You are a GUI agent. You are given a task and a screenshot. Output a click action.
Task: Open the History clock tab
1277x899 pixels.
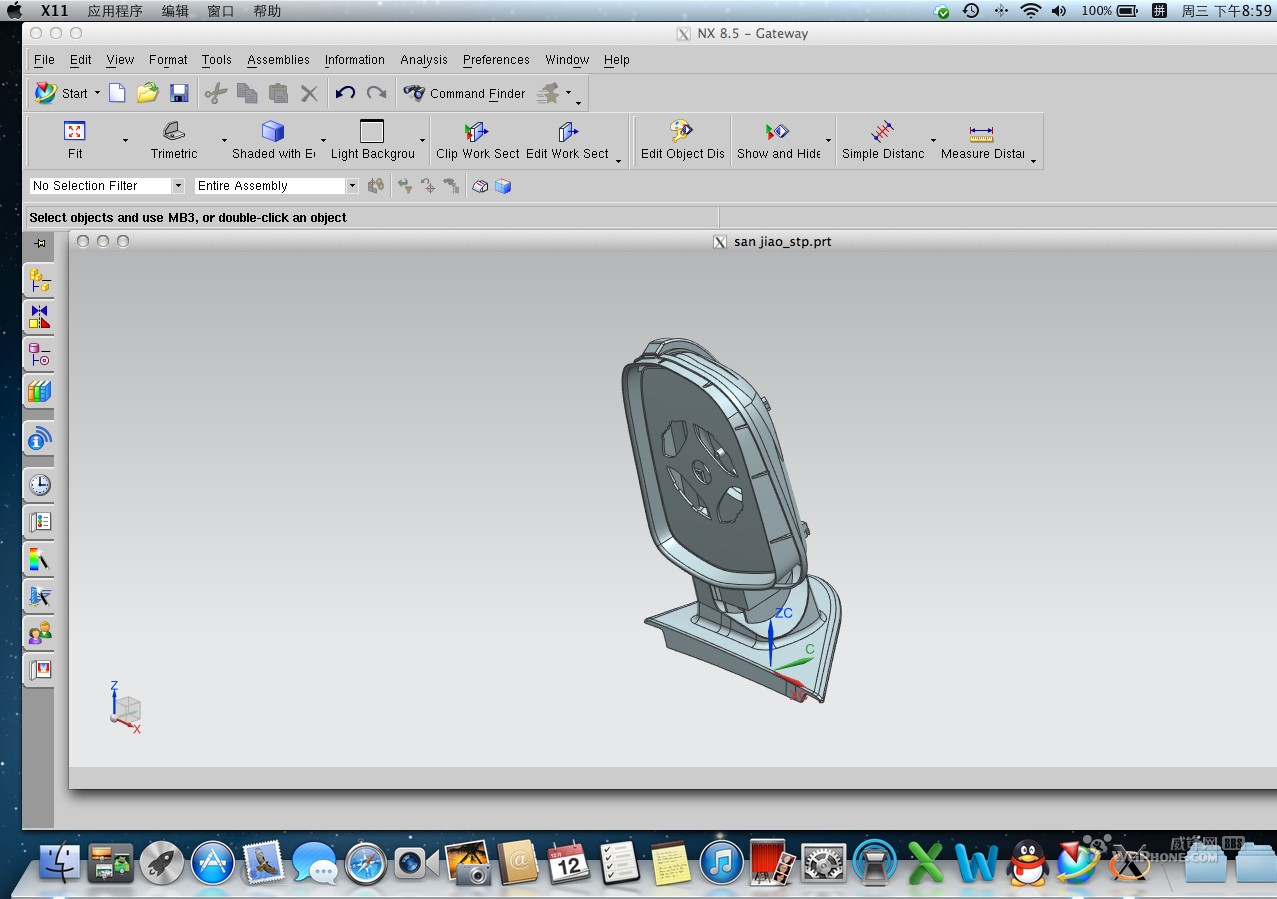point(39,485)
